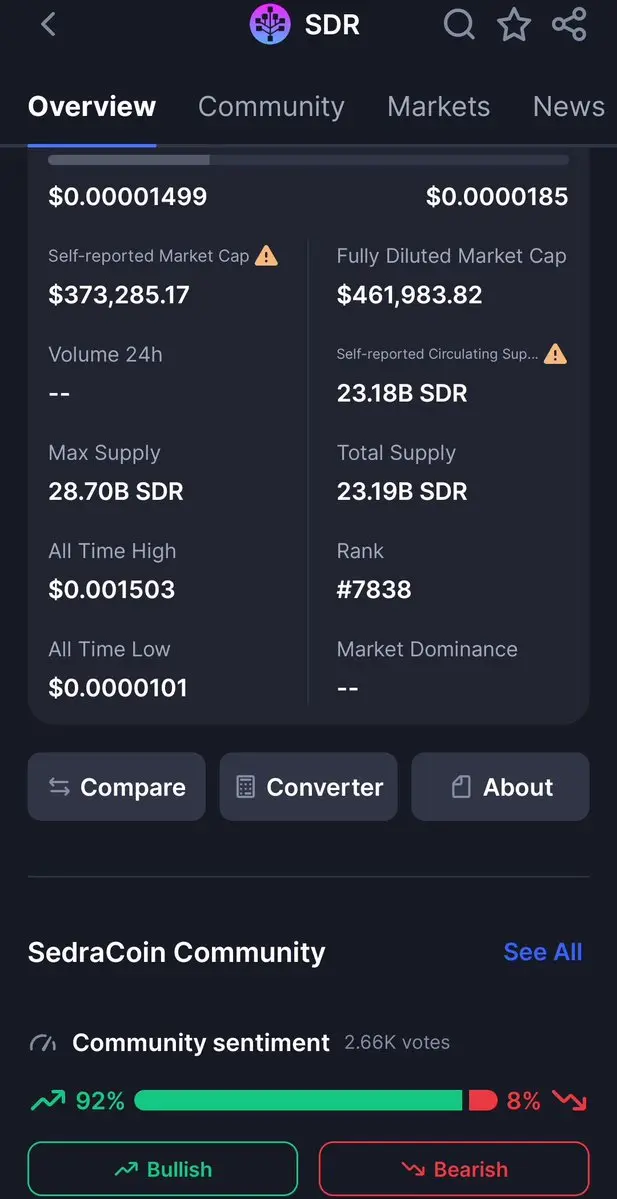Viewport: 617px width, 1199px height.
Task: Select the Overview tab
Action: pyautogui.click(x=92, y=106)
